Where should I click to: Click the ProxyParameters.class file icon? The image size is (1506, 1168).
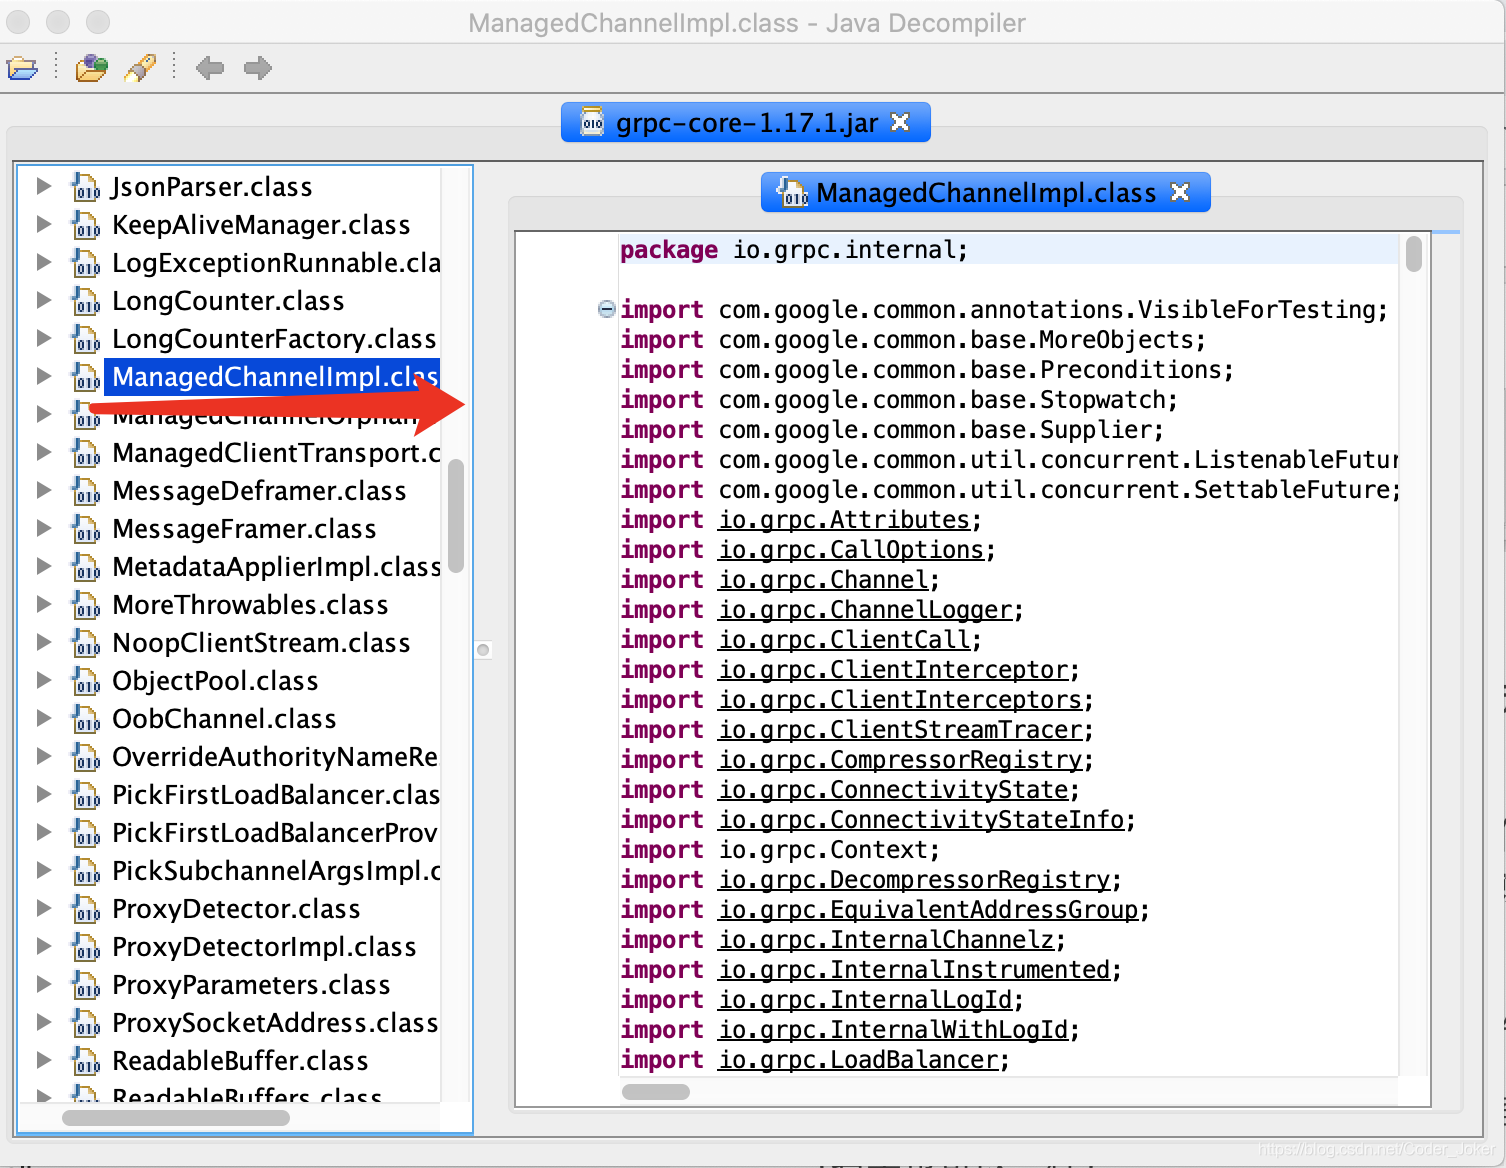click(86, 985)
